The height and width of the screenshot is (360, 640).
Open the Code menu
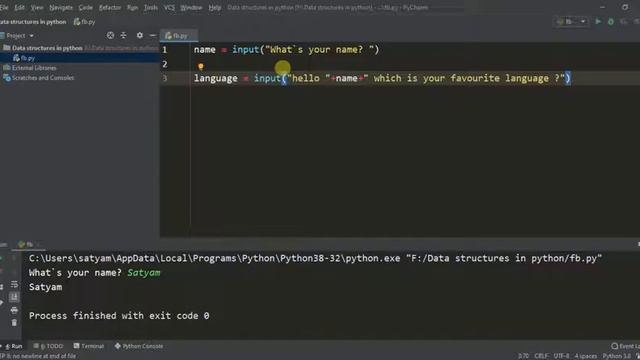[x=85, y=7]
